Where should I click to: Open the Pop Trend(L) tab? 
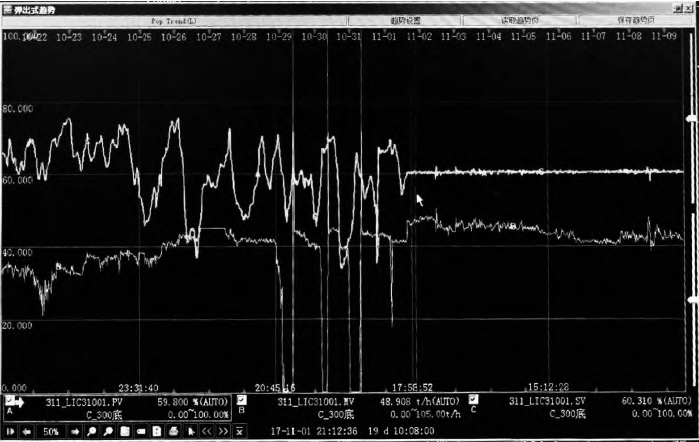click(173, 19)
